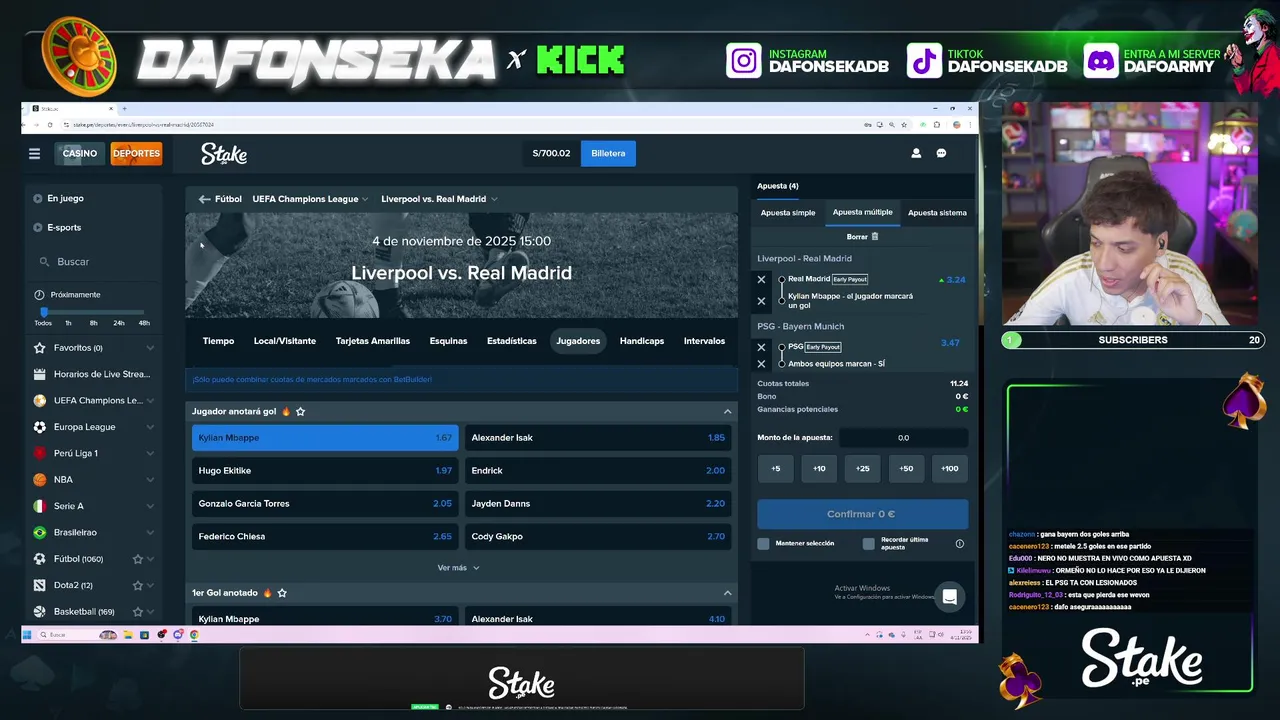Viewport: 1280px width, 720px height.
Task: Collapse the 1er Gol anotado section
Action: pos(727,593)
